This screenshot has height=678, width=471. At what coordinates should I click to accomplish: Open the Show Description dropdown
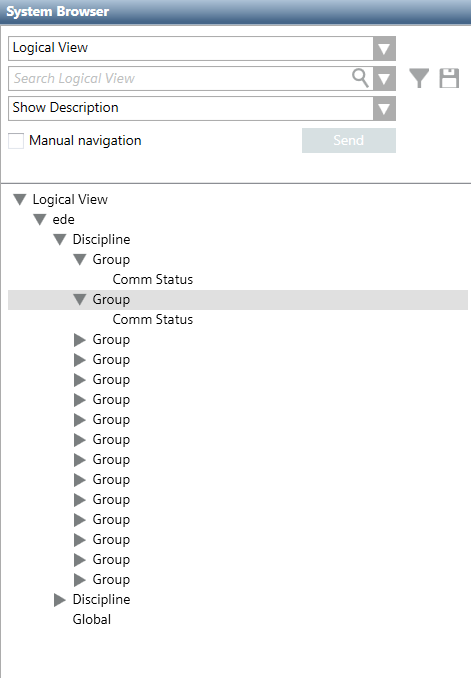[384, 109]
